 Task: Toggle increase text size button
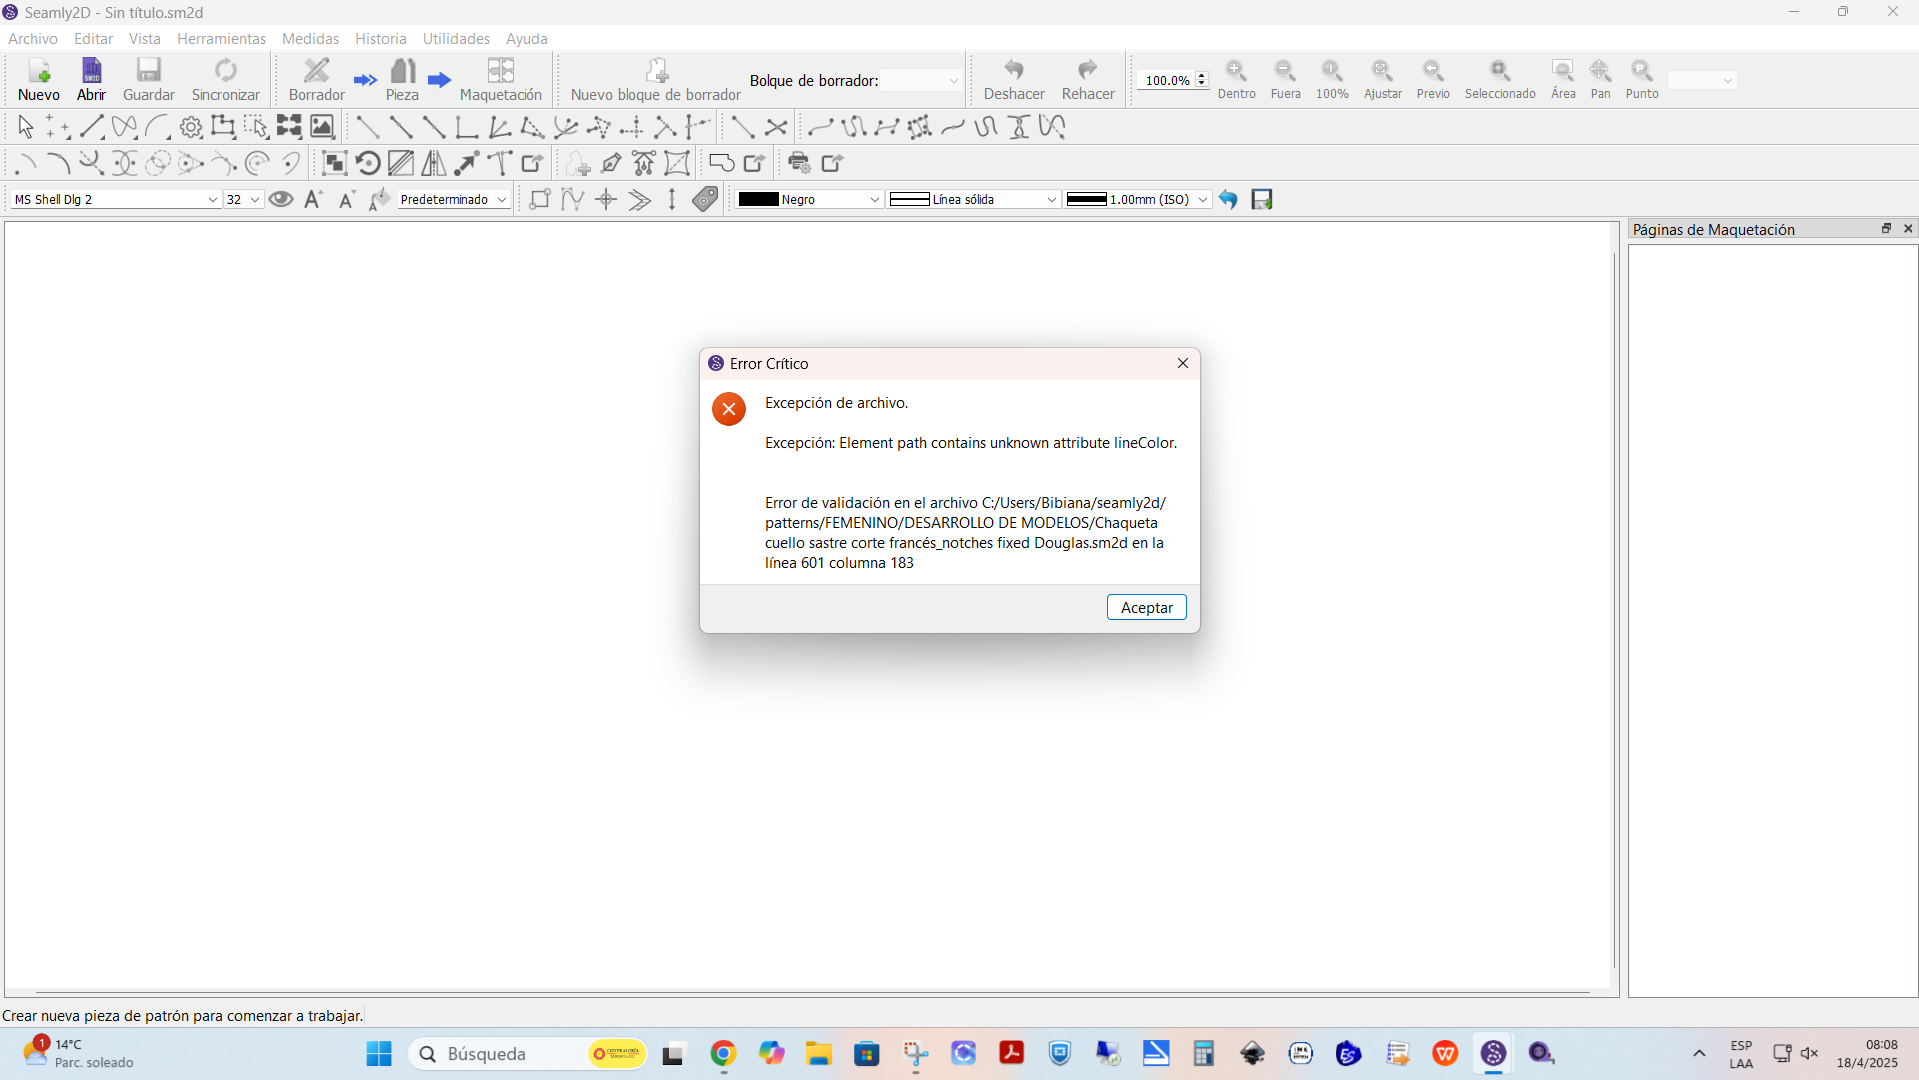click(x=313, y=199)
